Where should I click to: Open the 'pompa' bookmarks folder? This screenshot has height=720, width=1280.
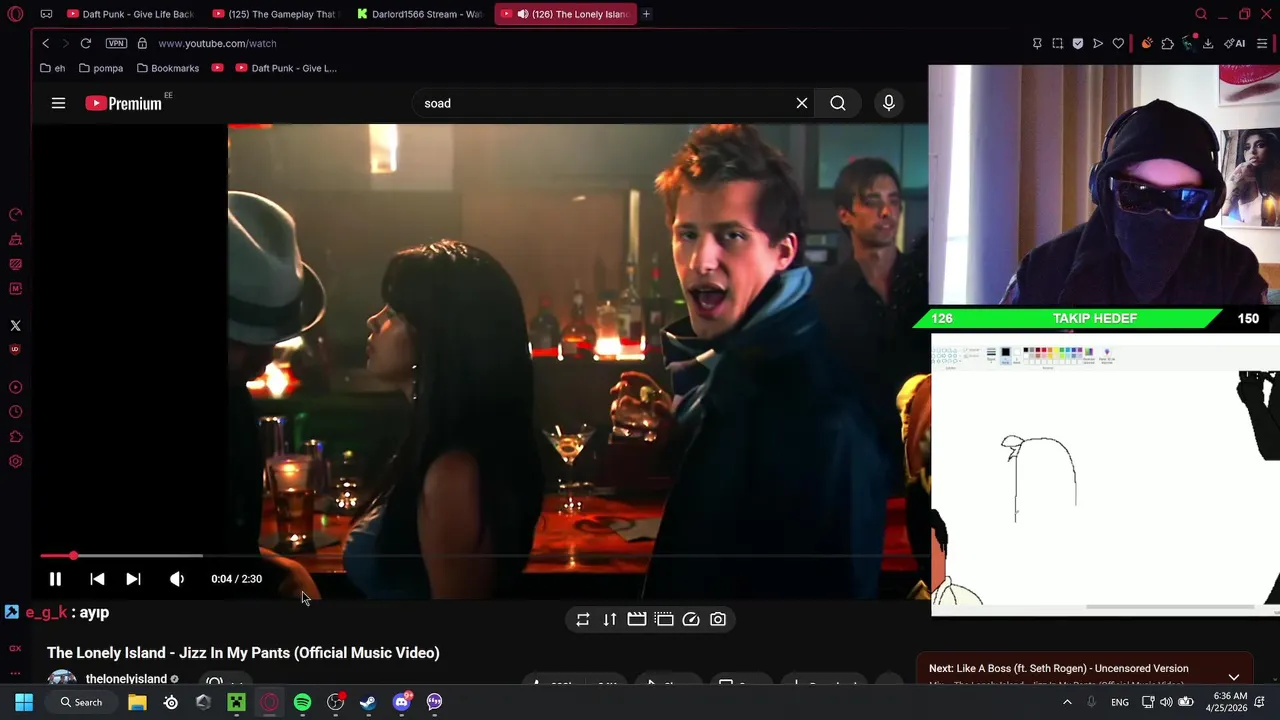click(x=101, y=68)
